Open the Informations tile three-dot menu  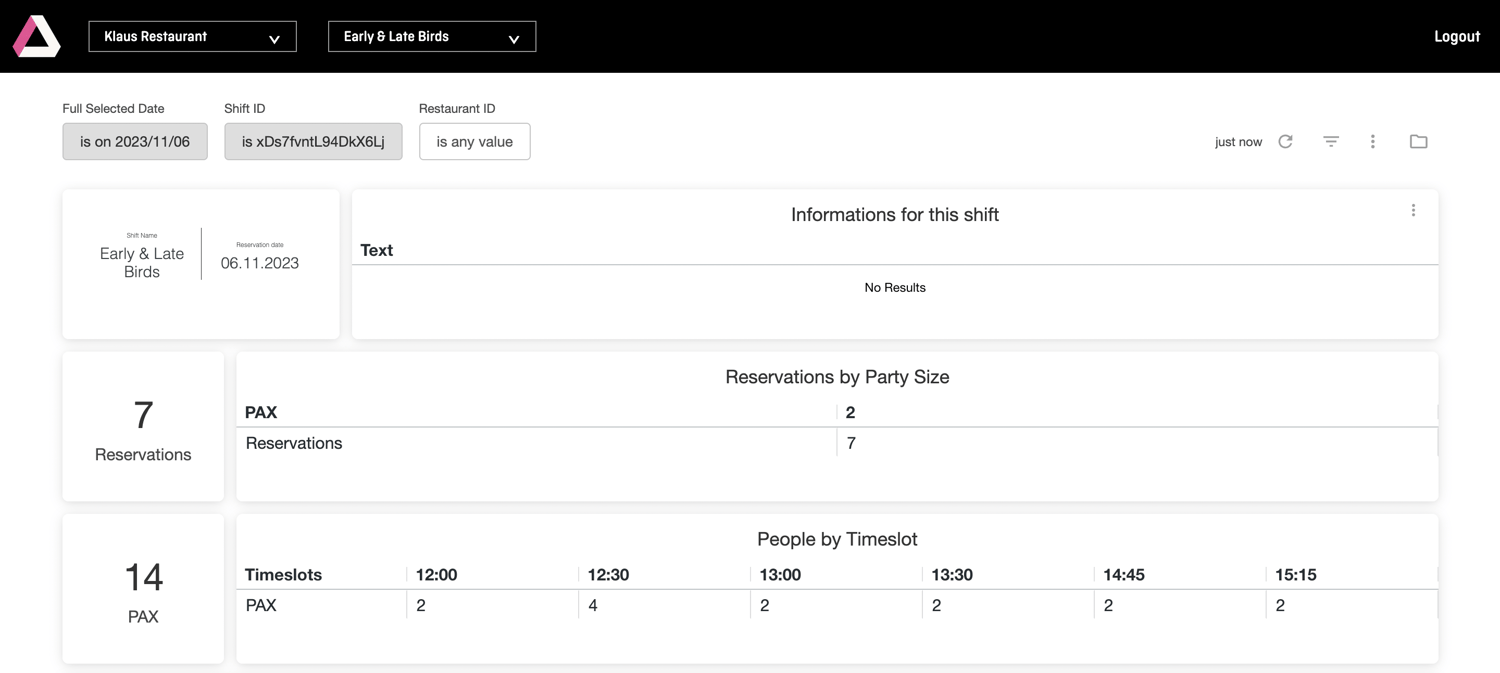1412,211
